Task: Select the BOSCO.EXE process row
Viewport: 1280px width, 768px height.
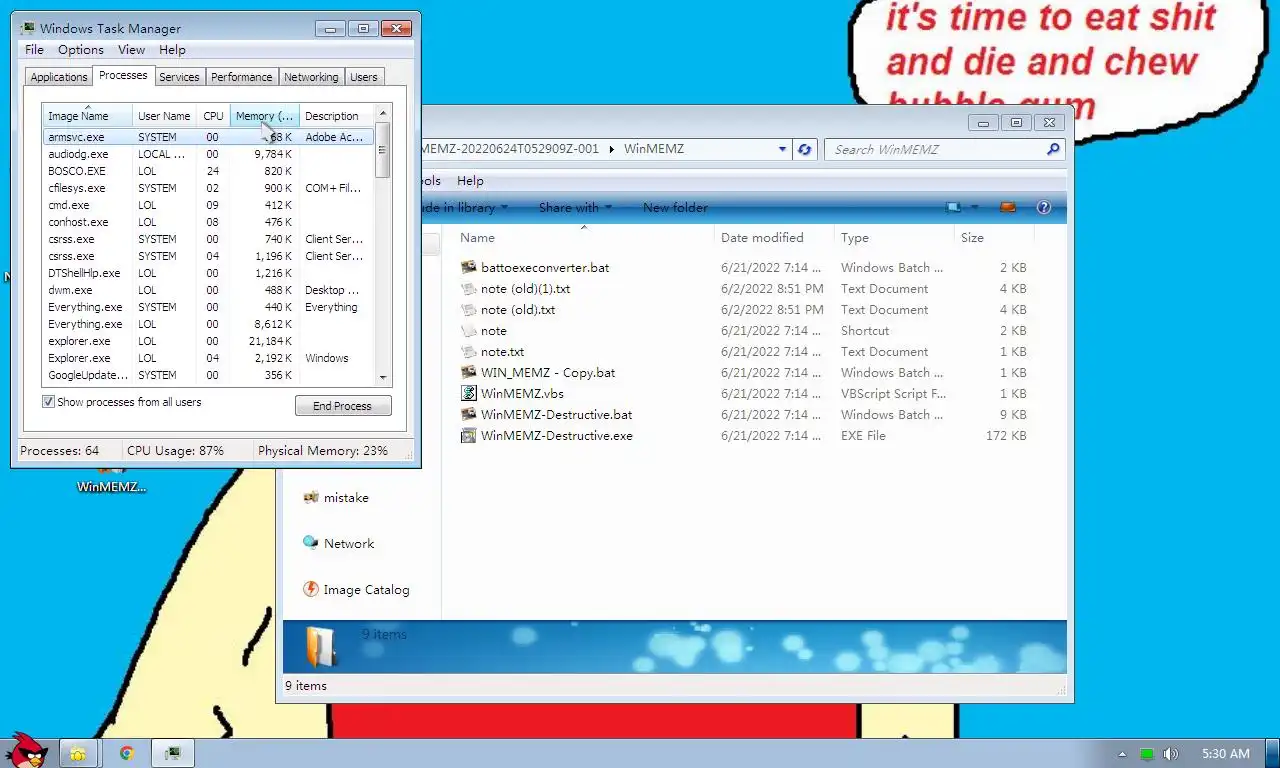Action: tap(208, 171)
